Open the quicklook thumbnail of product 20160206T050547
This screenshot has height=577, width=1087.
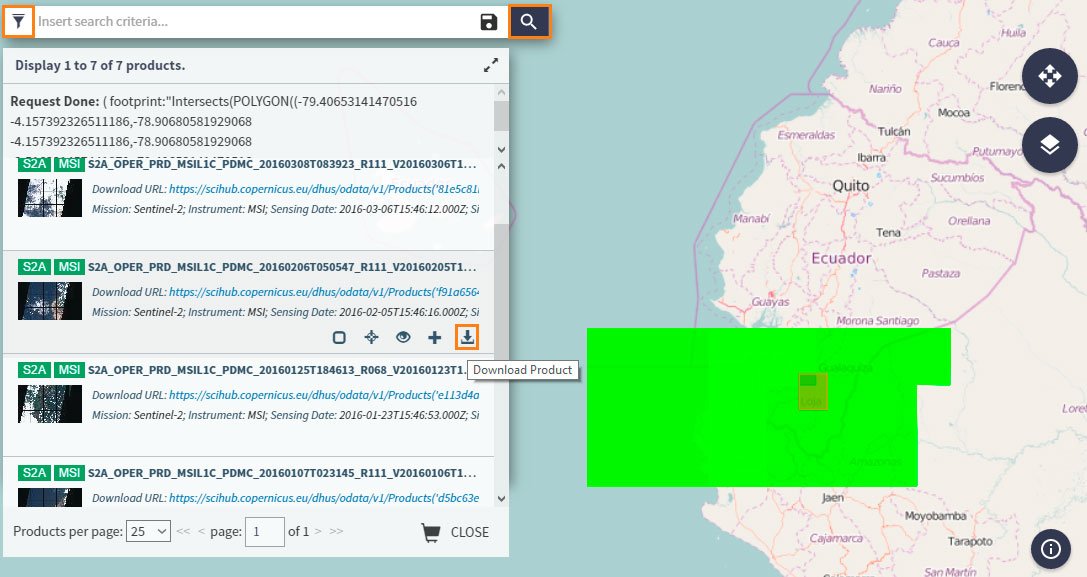click(50, 301)
